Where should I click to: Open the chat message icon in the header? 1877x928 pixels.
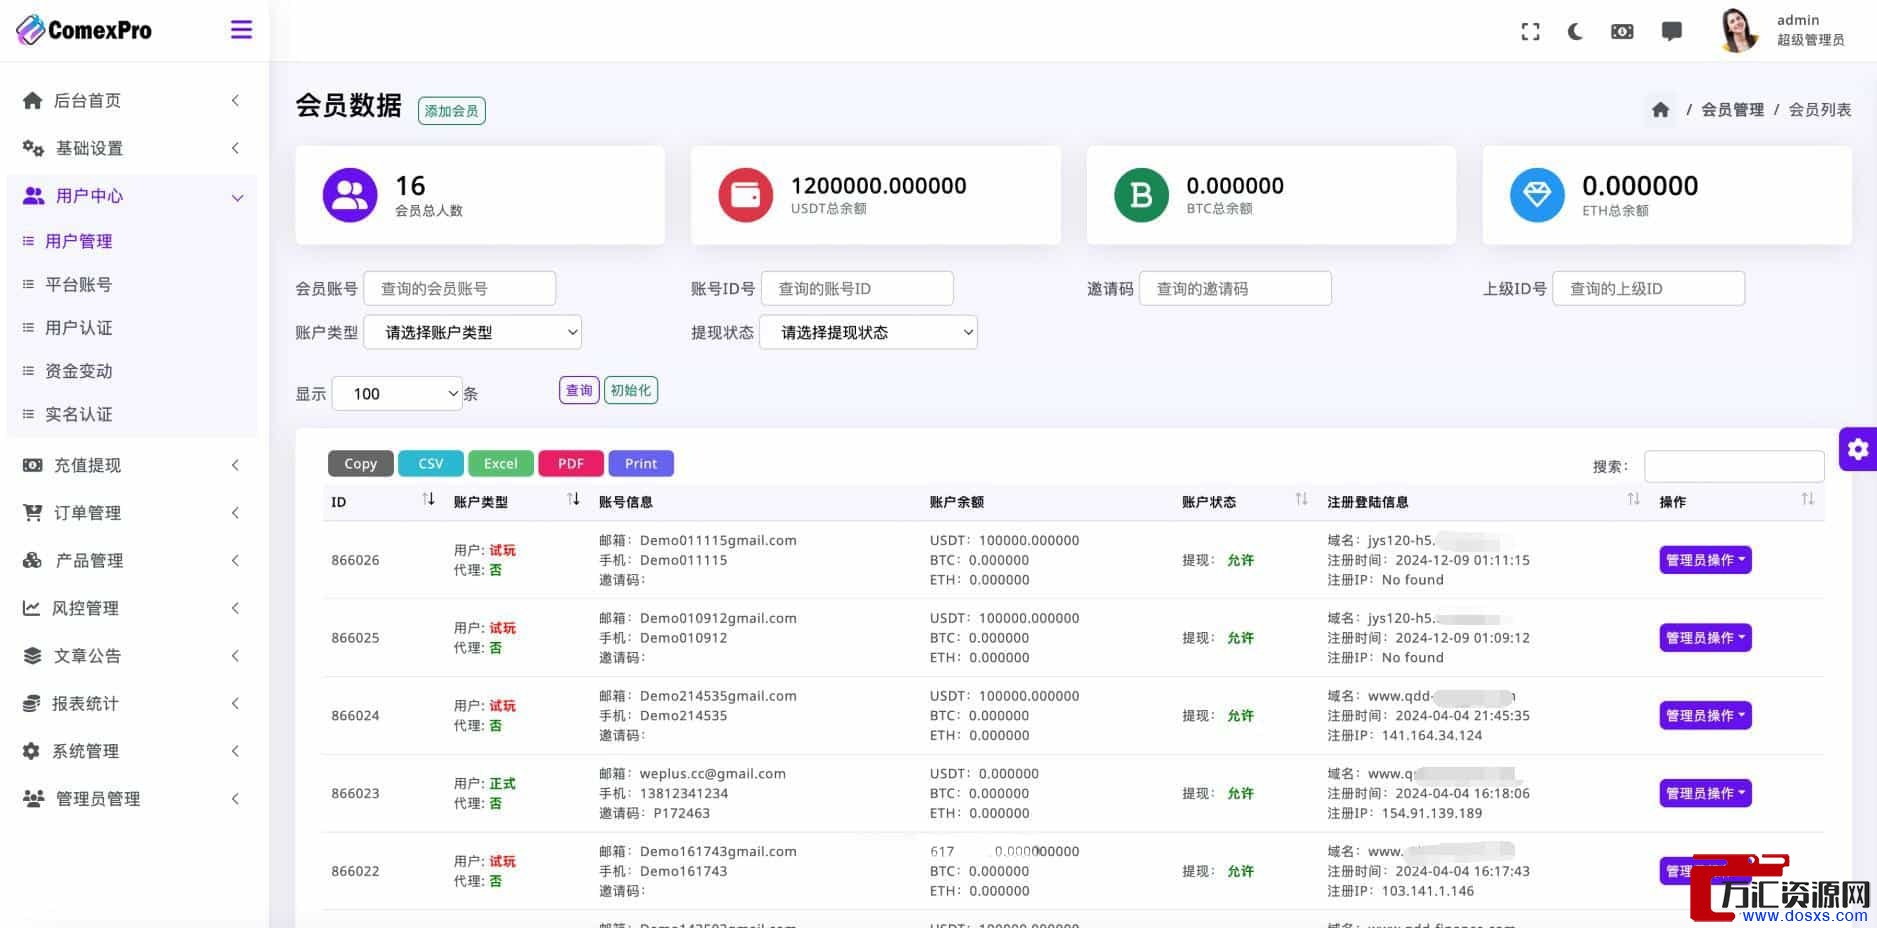1671,32
